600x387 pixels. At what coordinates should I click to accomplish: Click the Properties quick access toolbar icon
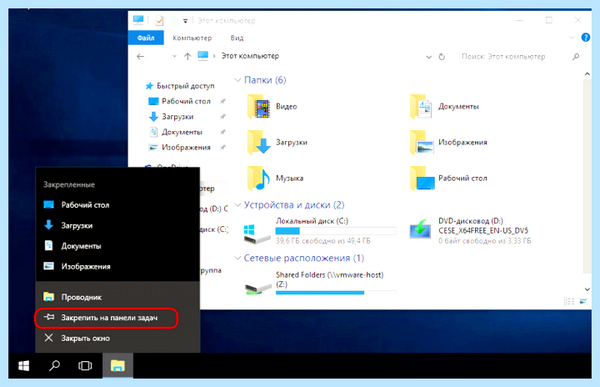tap(160, 21)
